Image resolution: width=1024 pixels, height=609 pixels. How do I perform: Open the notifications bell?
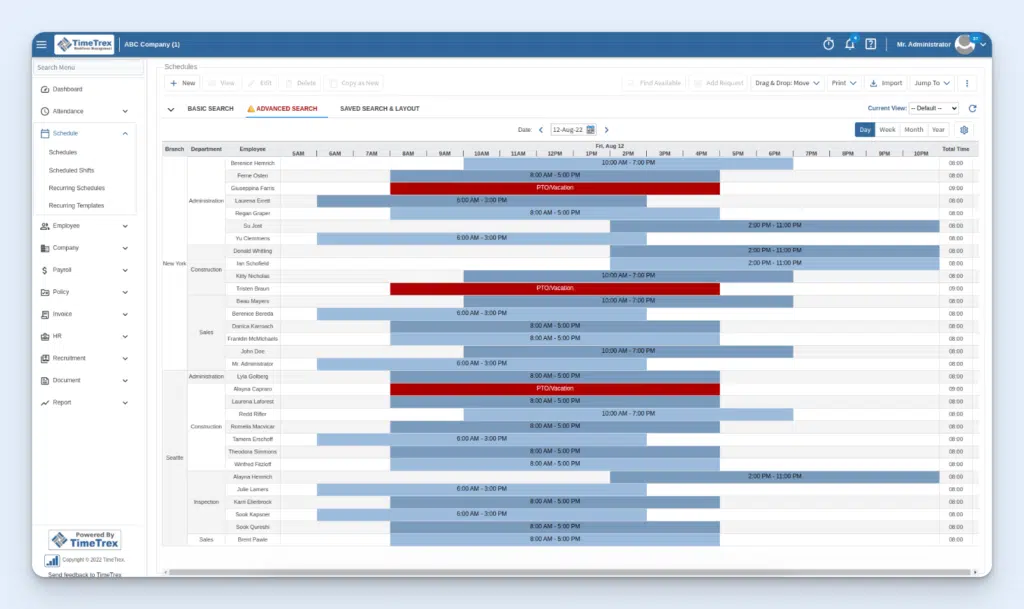pyautogui.click(x=849, y=44)
